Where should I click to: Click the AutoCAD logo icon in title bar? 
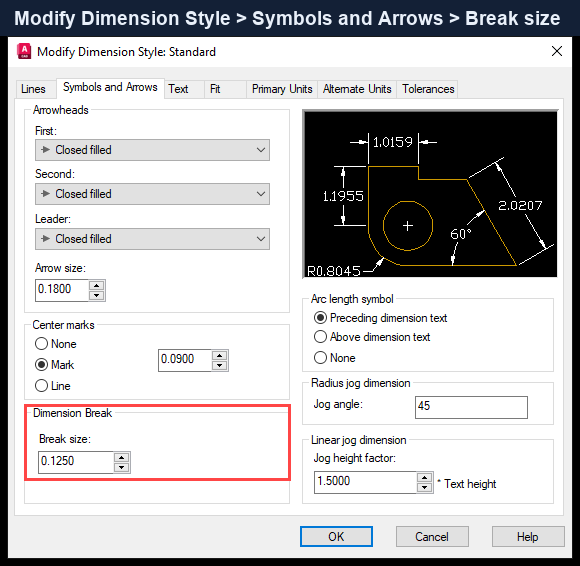pyautogui.click(x=24, y=51)
